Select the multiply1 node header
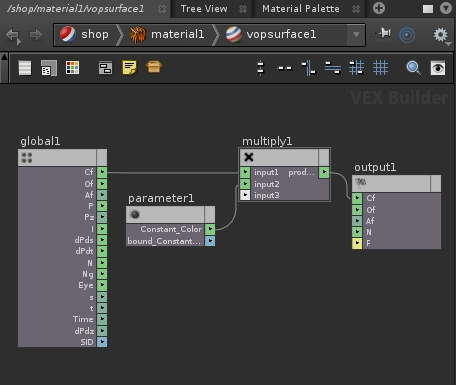 (x=279, y=157)
